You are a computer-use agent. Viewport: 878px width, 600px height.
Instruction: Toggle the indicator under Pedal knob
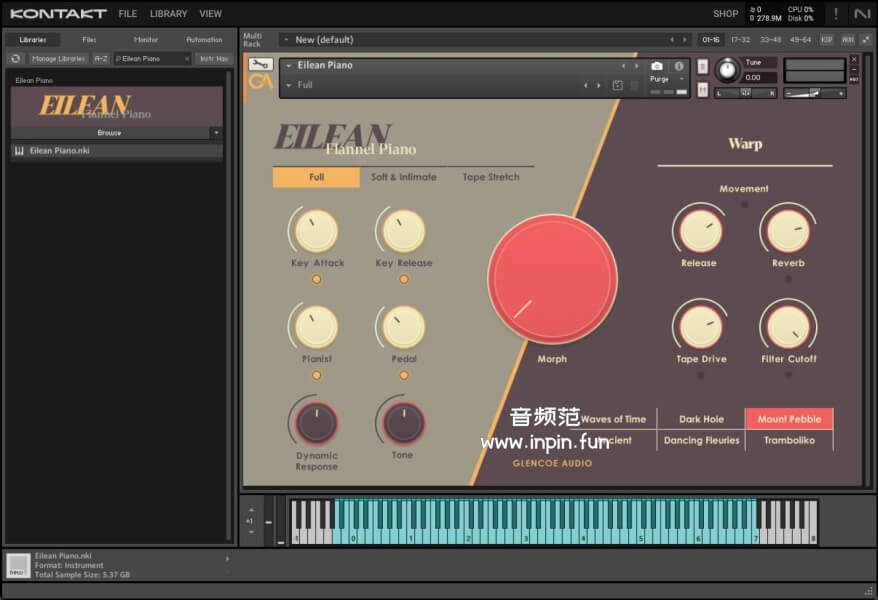404,375
